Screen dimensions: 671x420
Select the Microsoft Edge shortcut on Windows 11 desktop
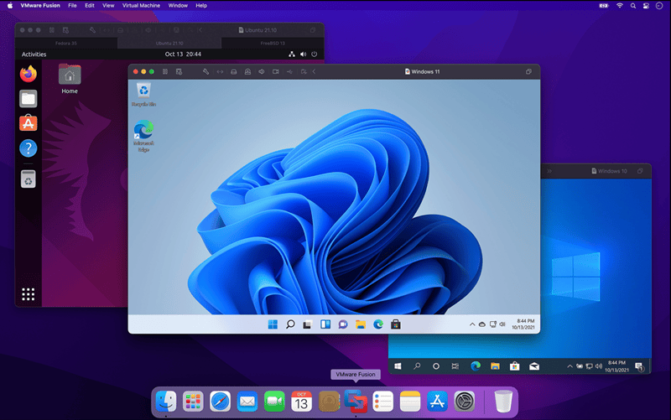pos(144,136)
